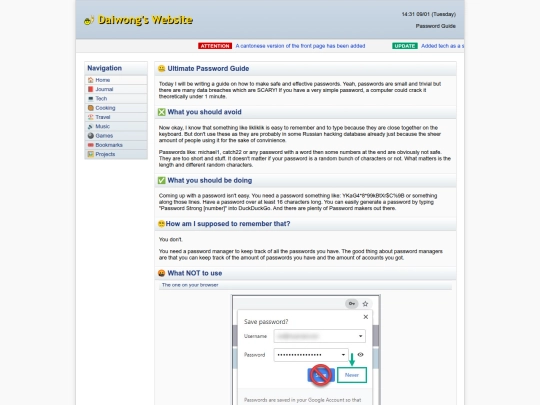
Task: Click the 'You don't.' text line
Action: (x=171, y=240)
